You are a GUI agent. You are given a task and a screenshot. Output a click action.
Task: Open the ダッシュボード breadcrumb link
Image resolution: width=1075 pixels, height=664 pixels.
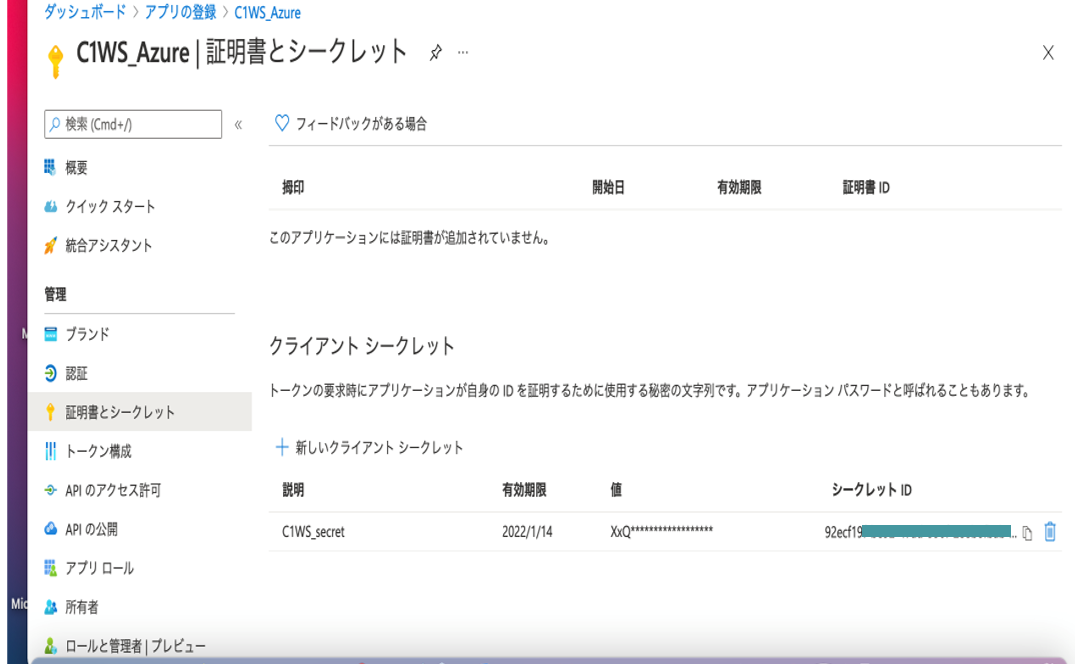point(85,12)
